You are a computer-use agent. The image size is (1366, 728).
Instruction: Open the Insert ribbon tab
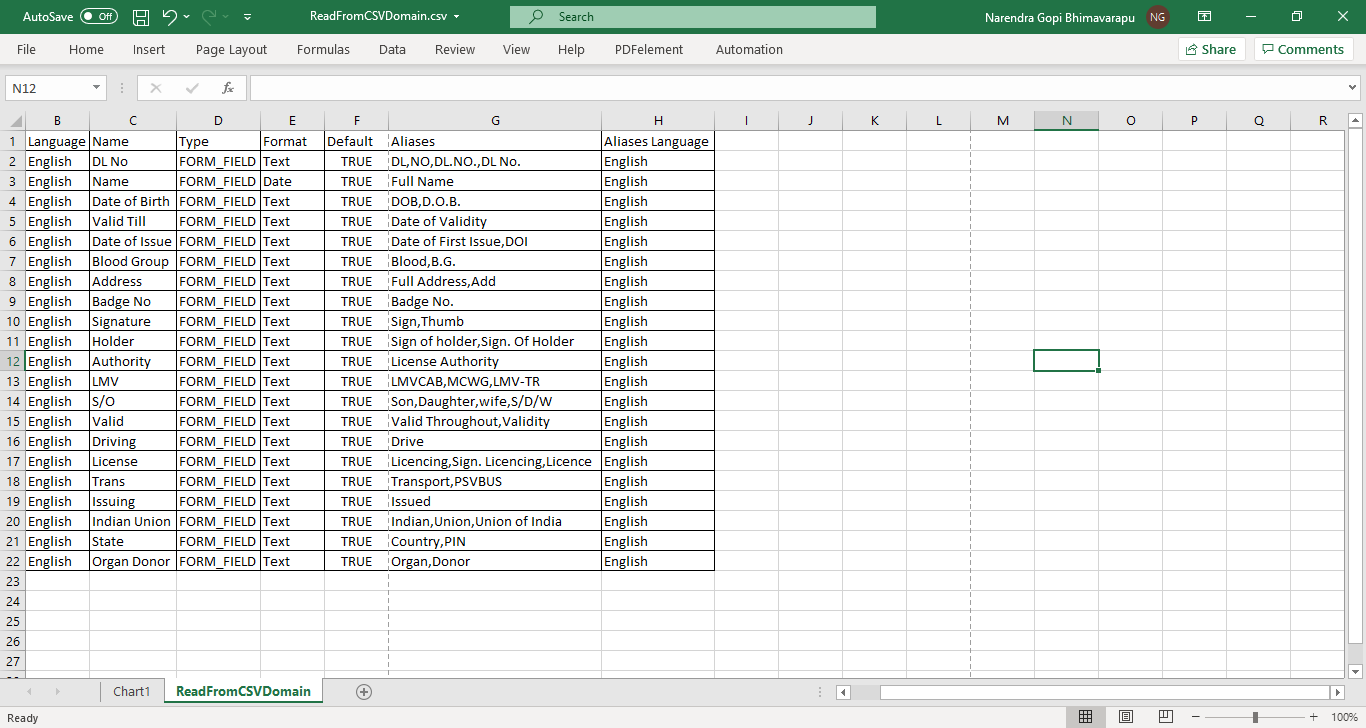(x=149, y=49)
